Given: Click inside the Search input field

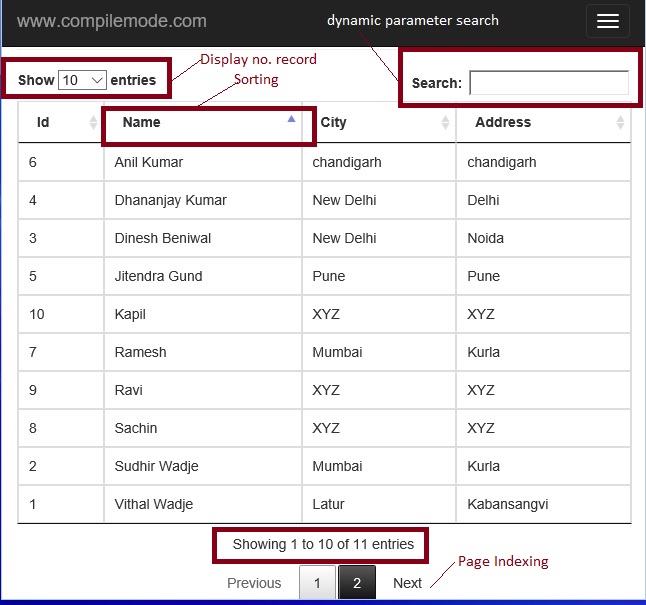Looking at the screenshot, I should [549, 83].
